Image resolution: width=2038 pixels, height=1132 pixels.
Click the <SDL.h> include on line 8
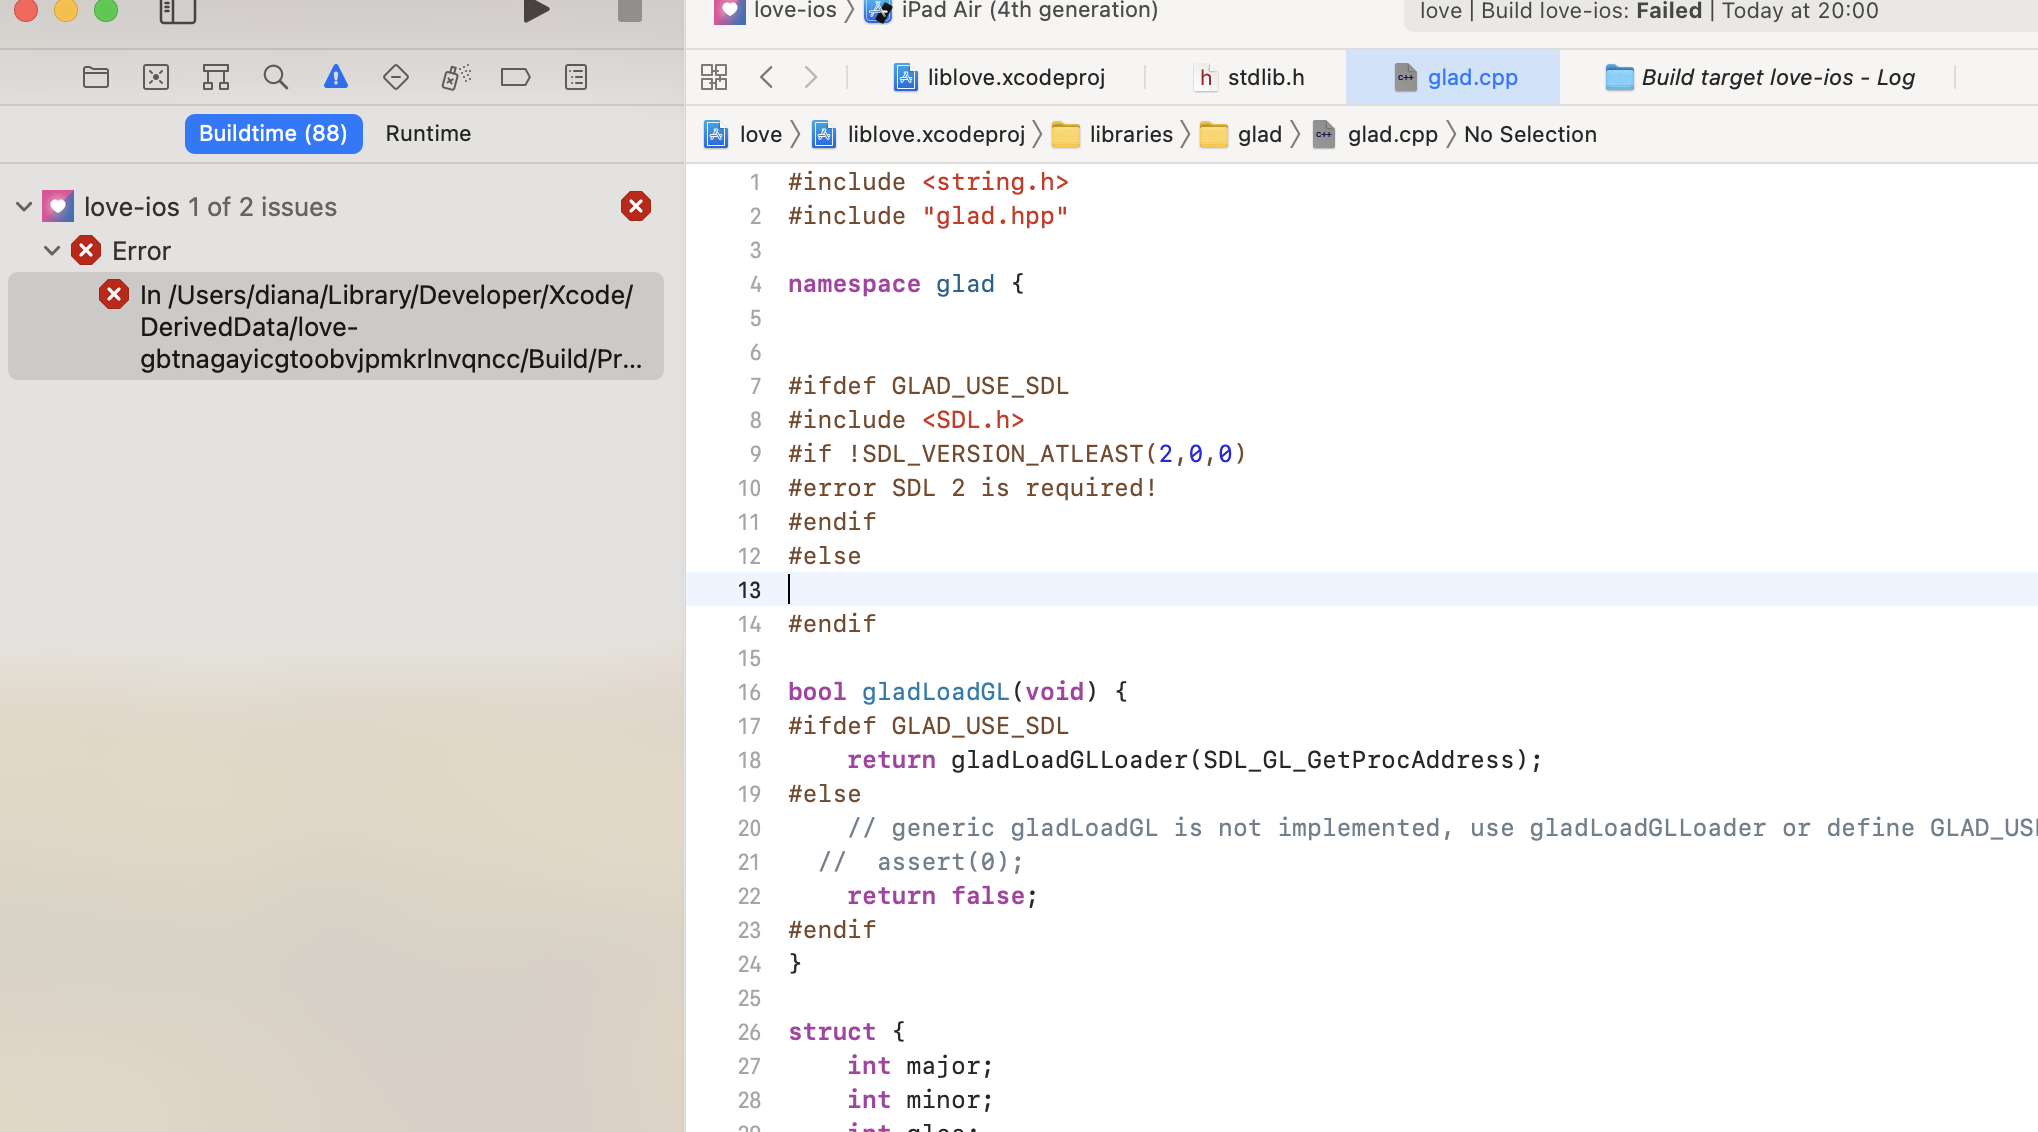pos(973,420)
